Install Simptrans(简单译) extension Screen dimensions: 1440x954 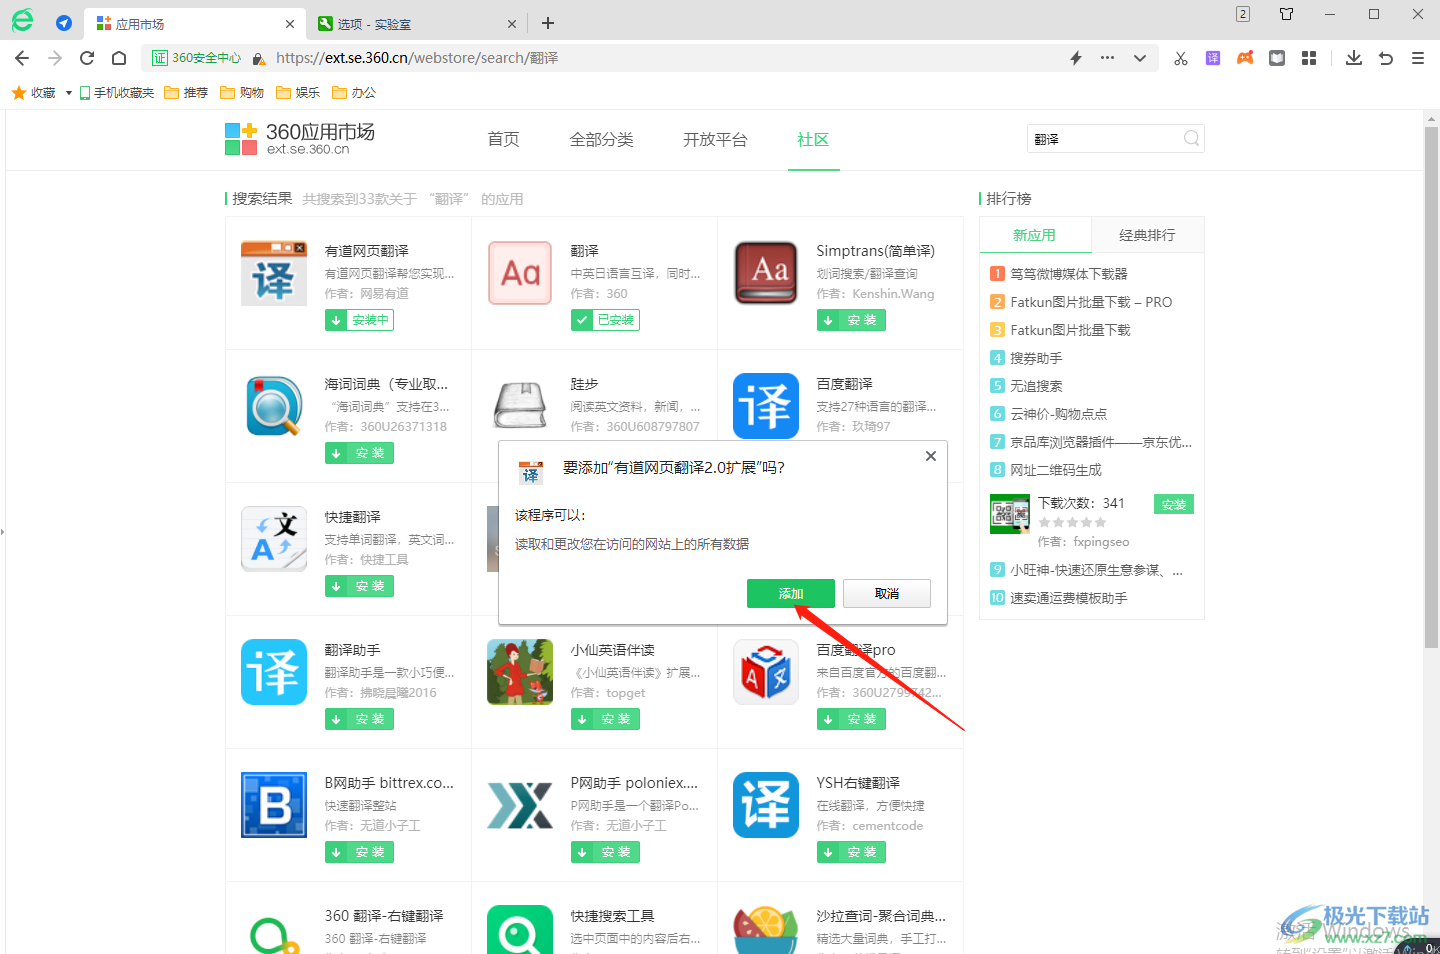coord(851,320)
